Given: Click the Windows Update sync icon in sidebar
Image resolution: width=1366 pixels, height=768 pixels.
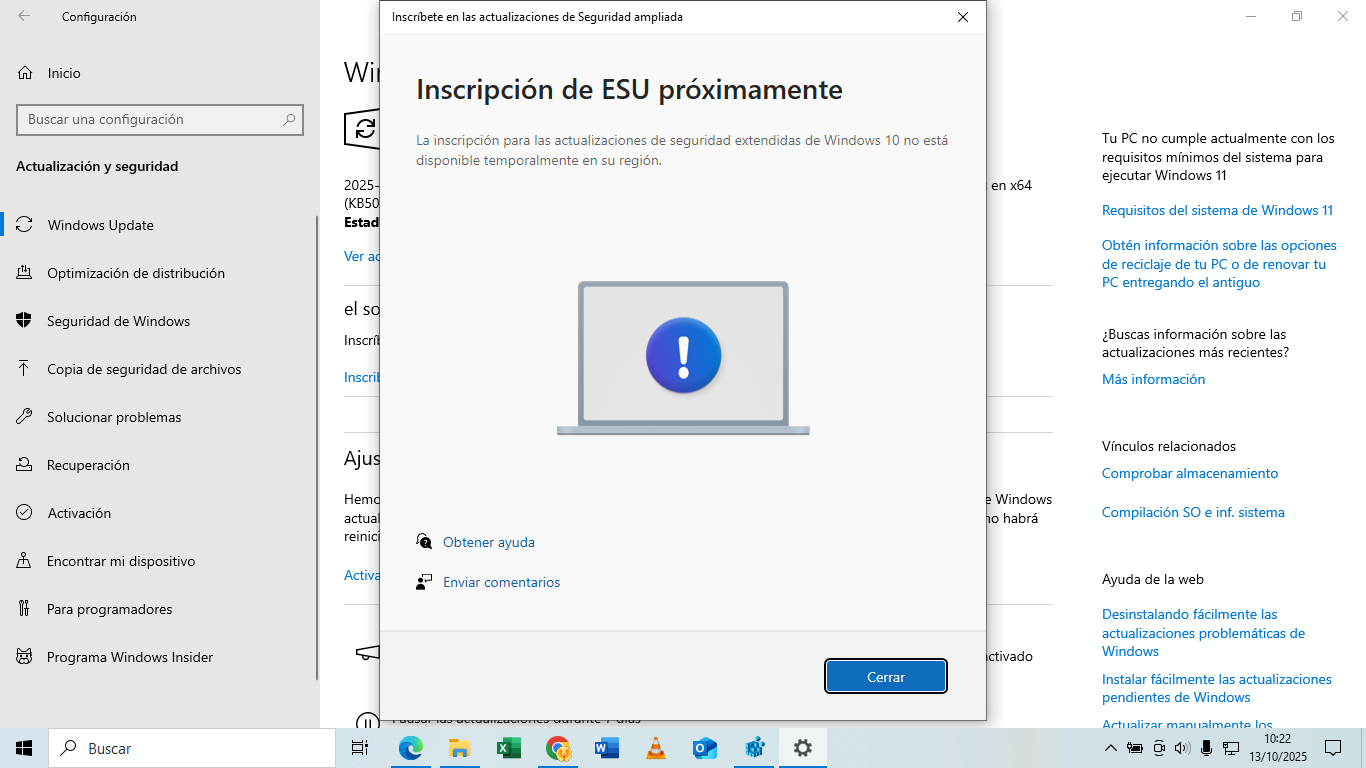Looking at the screenshot, I should 25,225.
